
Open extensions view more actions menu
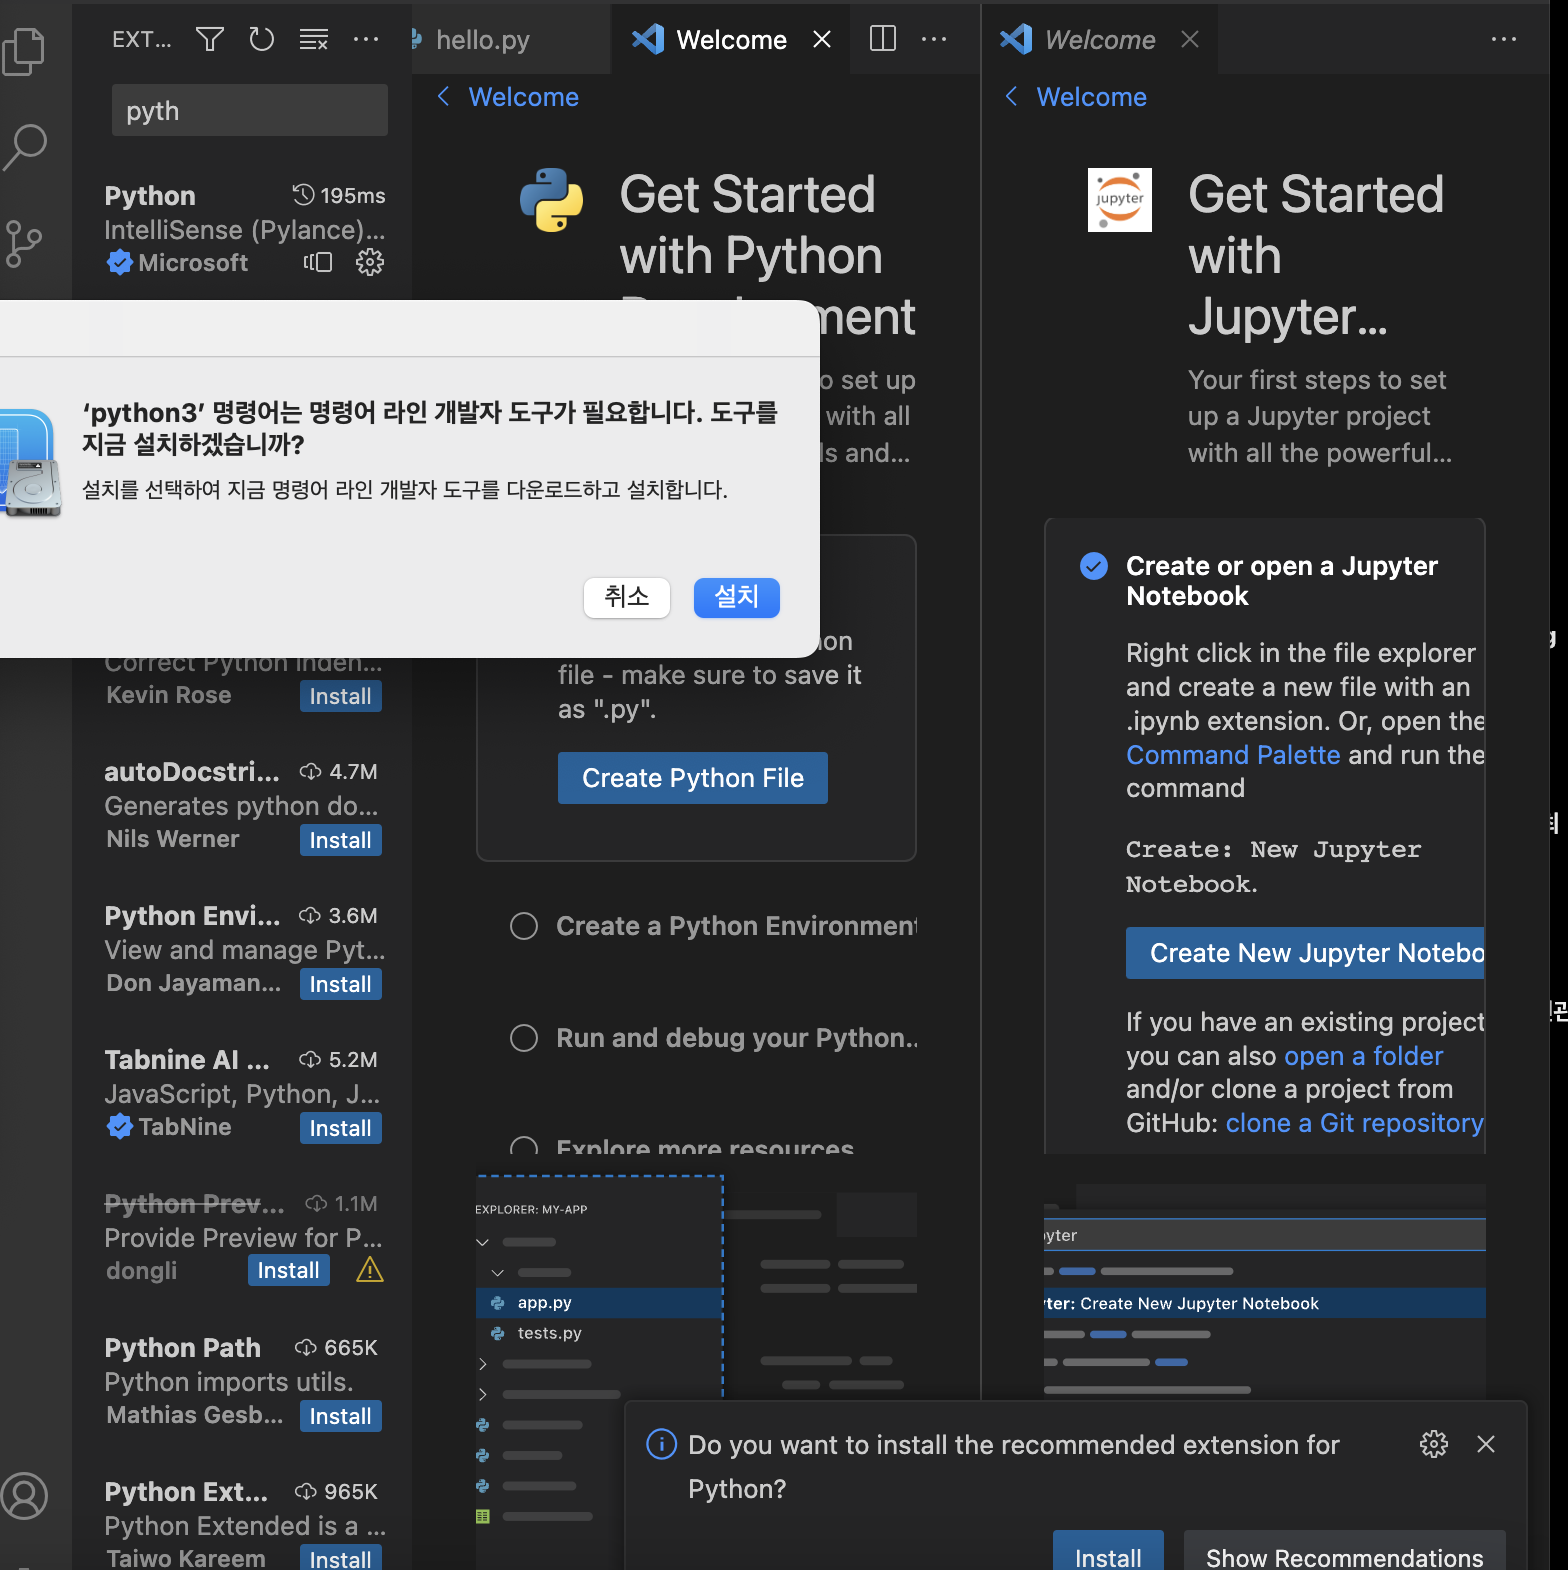point(366,39)
